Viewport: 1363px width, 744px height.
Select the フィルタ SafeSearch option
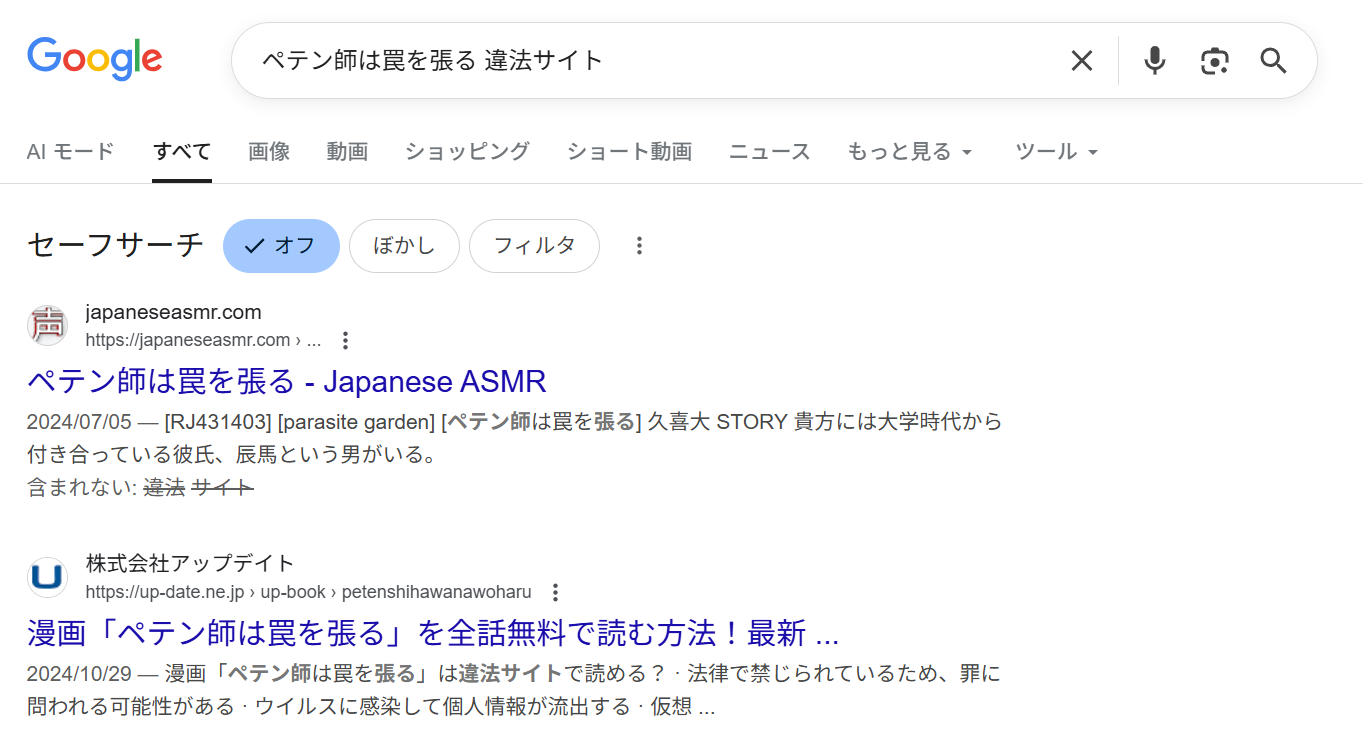[x=534, y=245]
